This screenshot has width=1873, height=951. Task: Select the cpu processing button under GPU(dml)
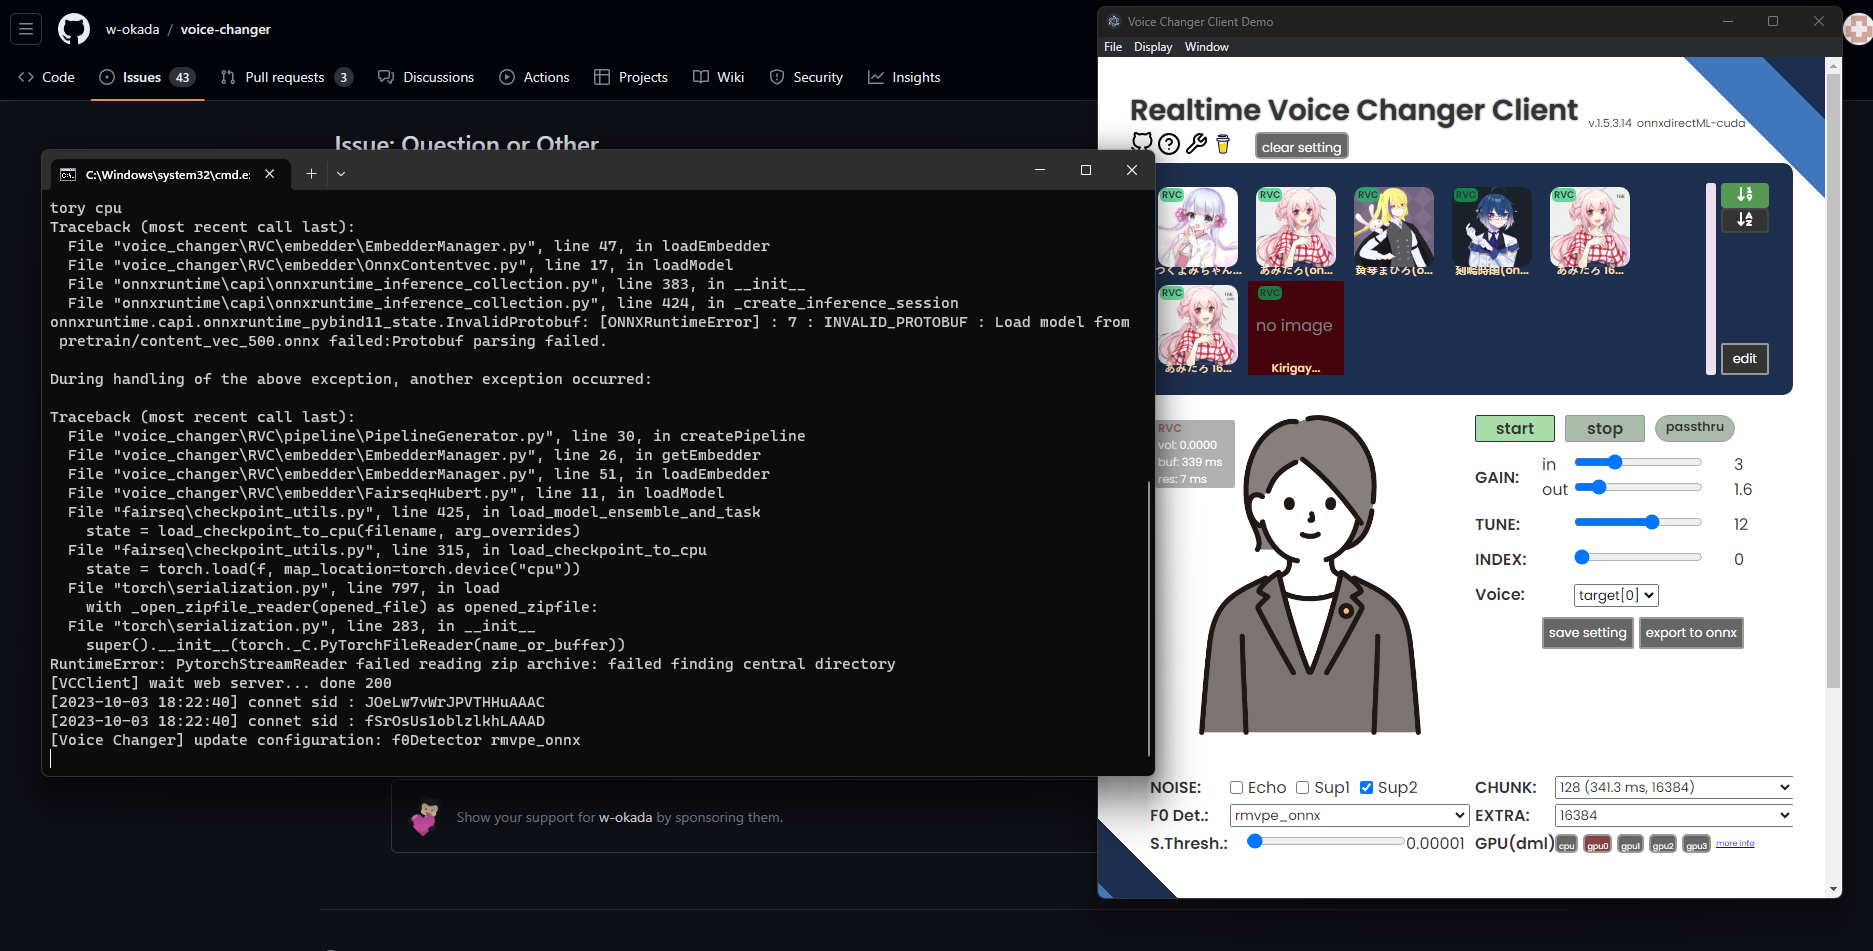[x=1566, y=843]
